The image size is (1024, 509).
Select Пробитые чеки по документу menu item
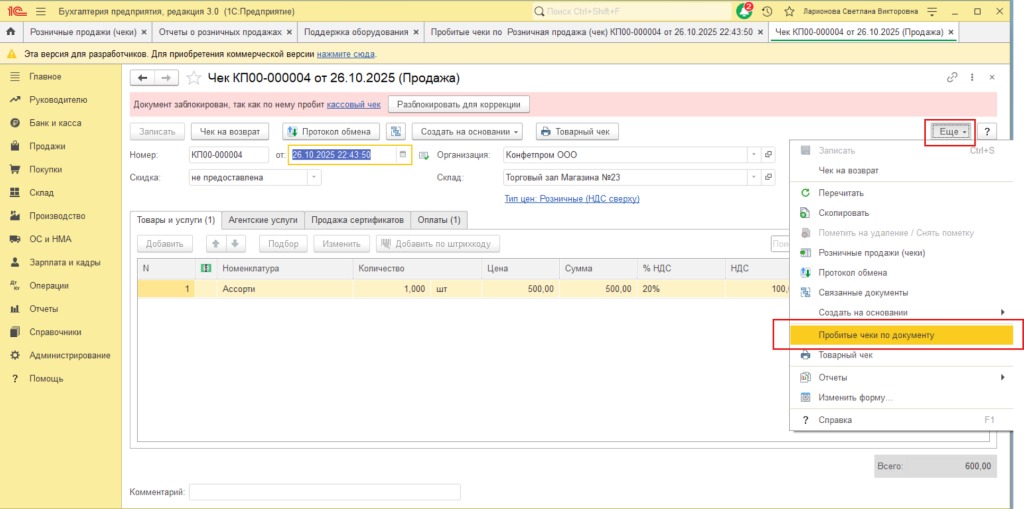[x=875, y=335]
